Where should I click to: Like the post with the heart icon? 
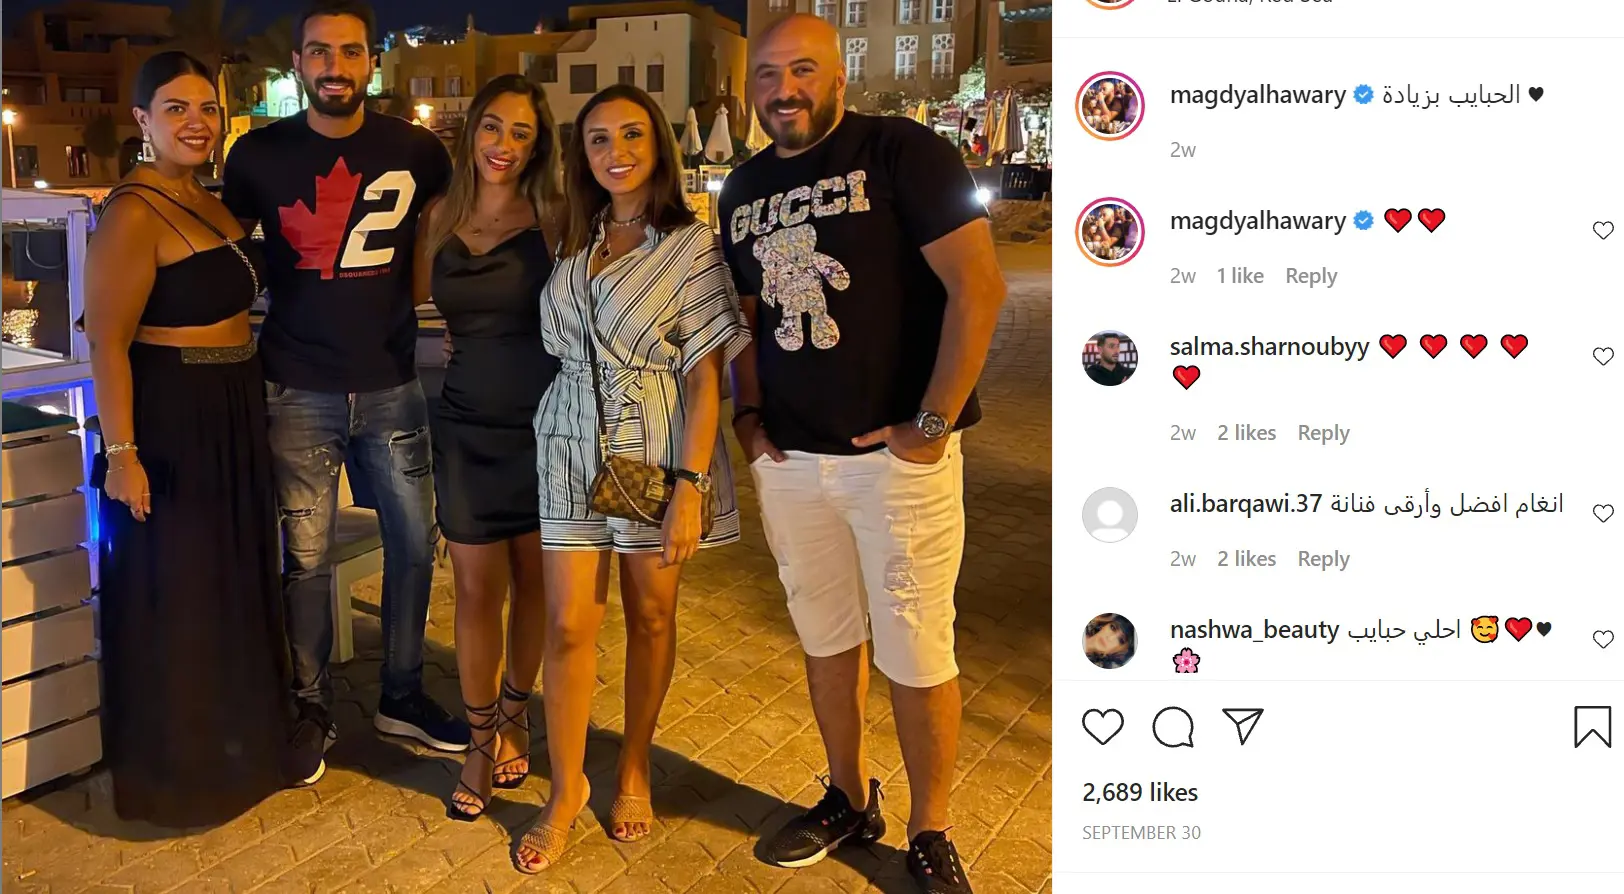click(1103, 727)
